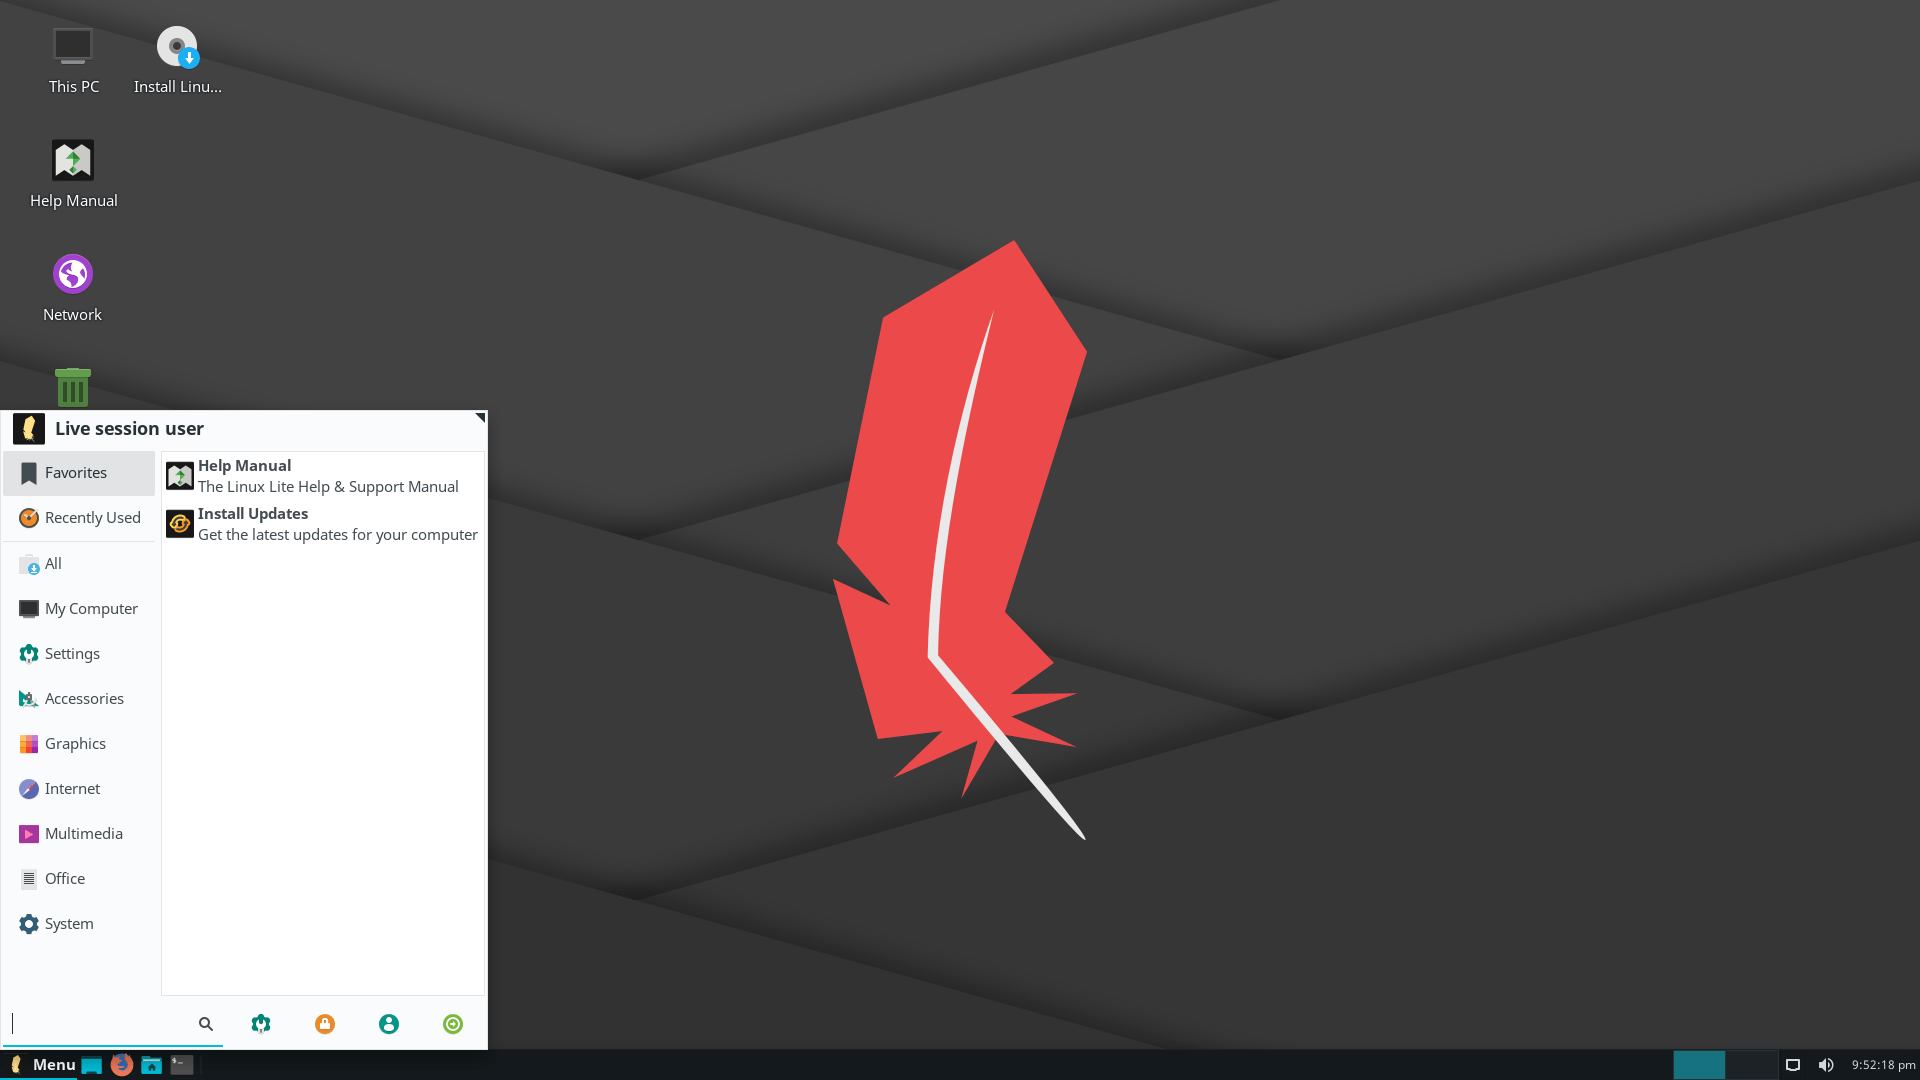Open the My Computer category
Viewport: 1920px width, 1080px height.
point(79,609)
